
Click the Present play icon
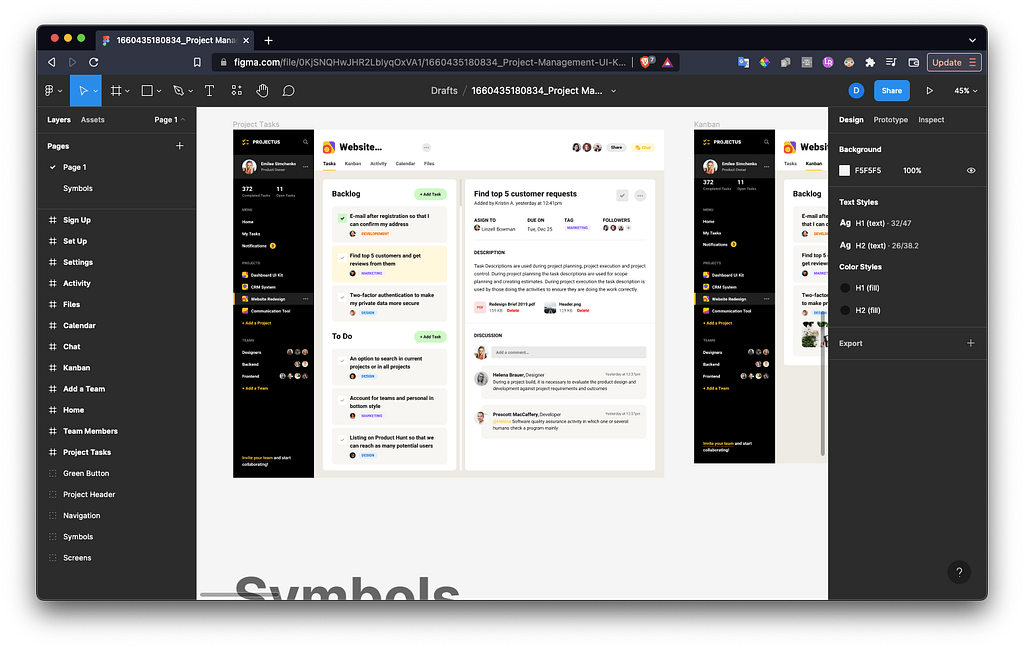point(929,91)
